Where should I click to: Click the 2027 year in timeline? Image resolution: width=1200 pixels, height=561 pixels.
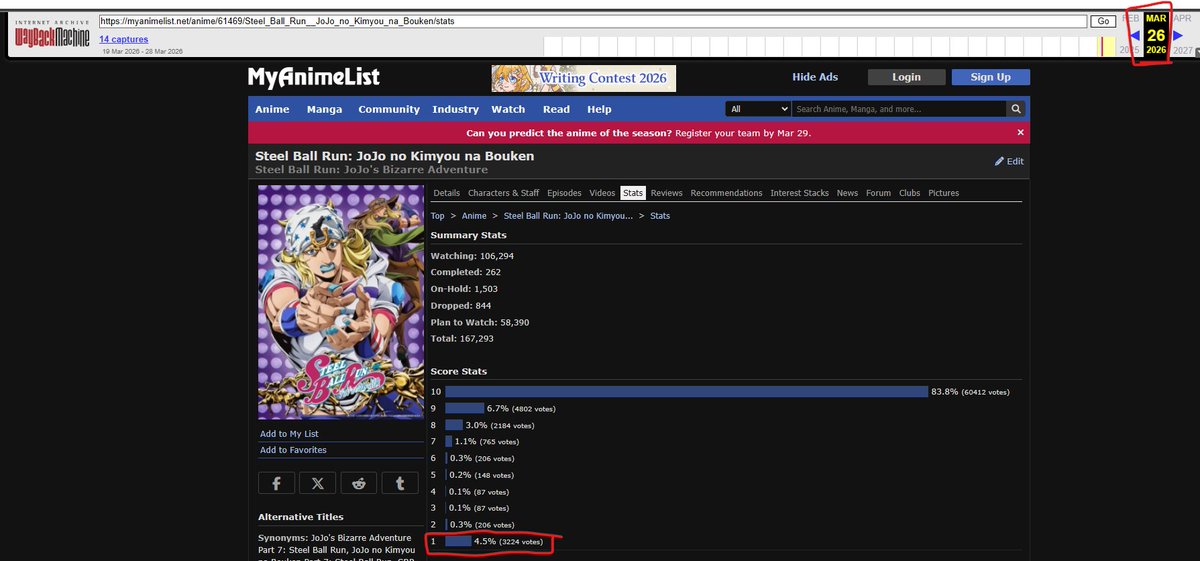pyautogui.click(x=1183, y=49)
